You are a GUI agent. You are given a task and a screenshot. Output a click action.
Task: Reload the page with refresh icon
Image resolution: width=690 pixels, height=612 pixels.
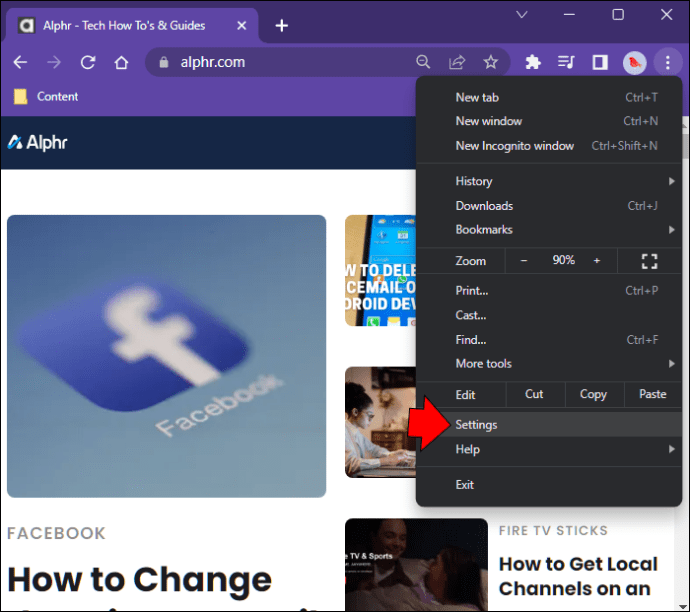[x=88, y=62]
